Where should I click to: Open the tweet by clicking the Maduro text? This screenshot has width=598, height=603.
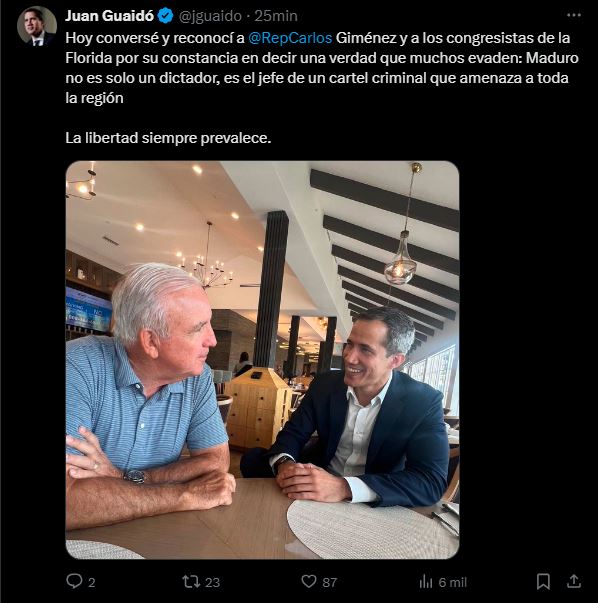click(552, 58)
